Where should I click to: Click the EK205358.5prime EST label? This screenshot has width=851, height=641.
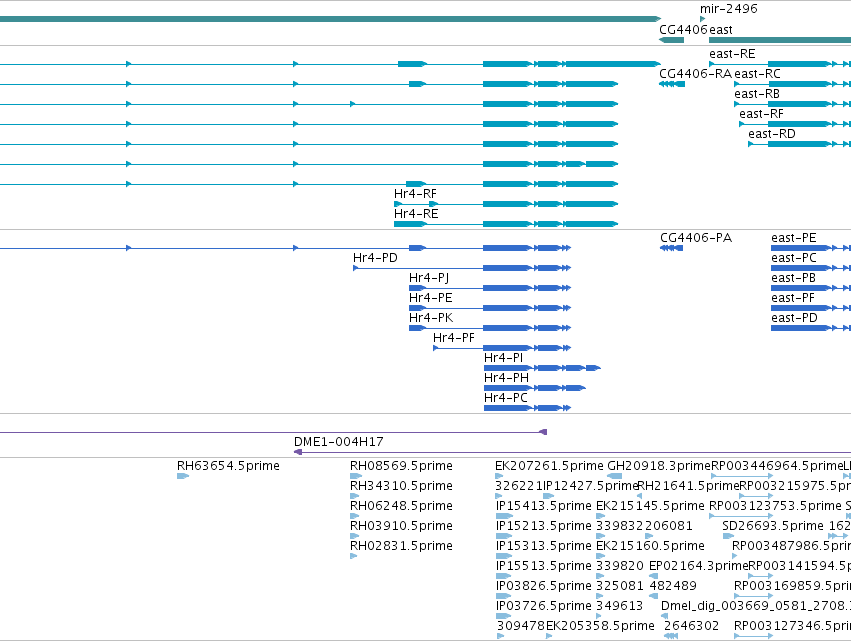tap(600, 626)
